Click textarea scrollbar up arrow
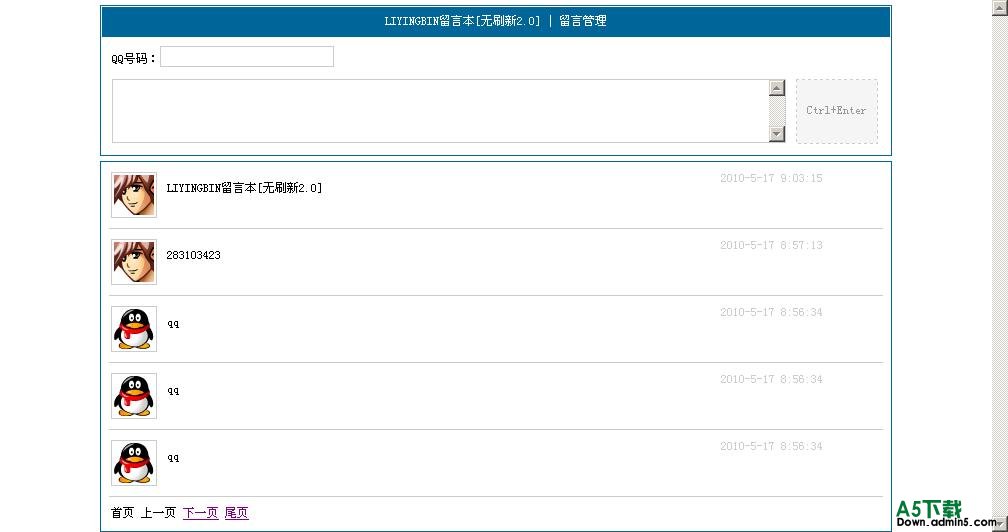1008x532 pixels. click(777, 88)
